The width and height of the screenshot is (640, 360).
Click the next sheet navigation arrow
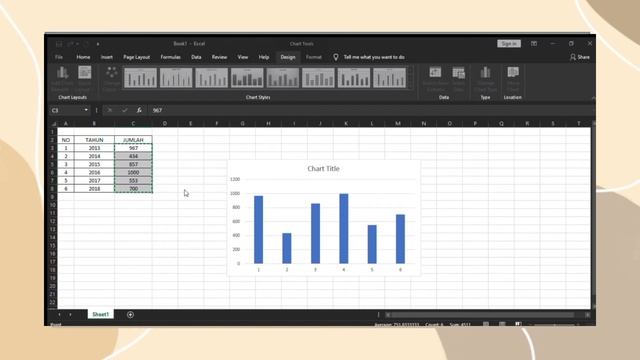[70, 315]
